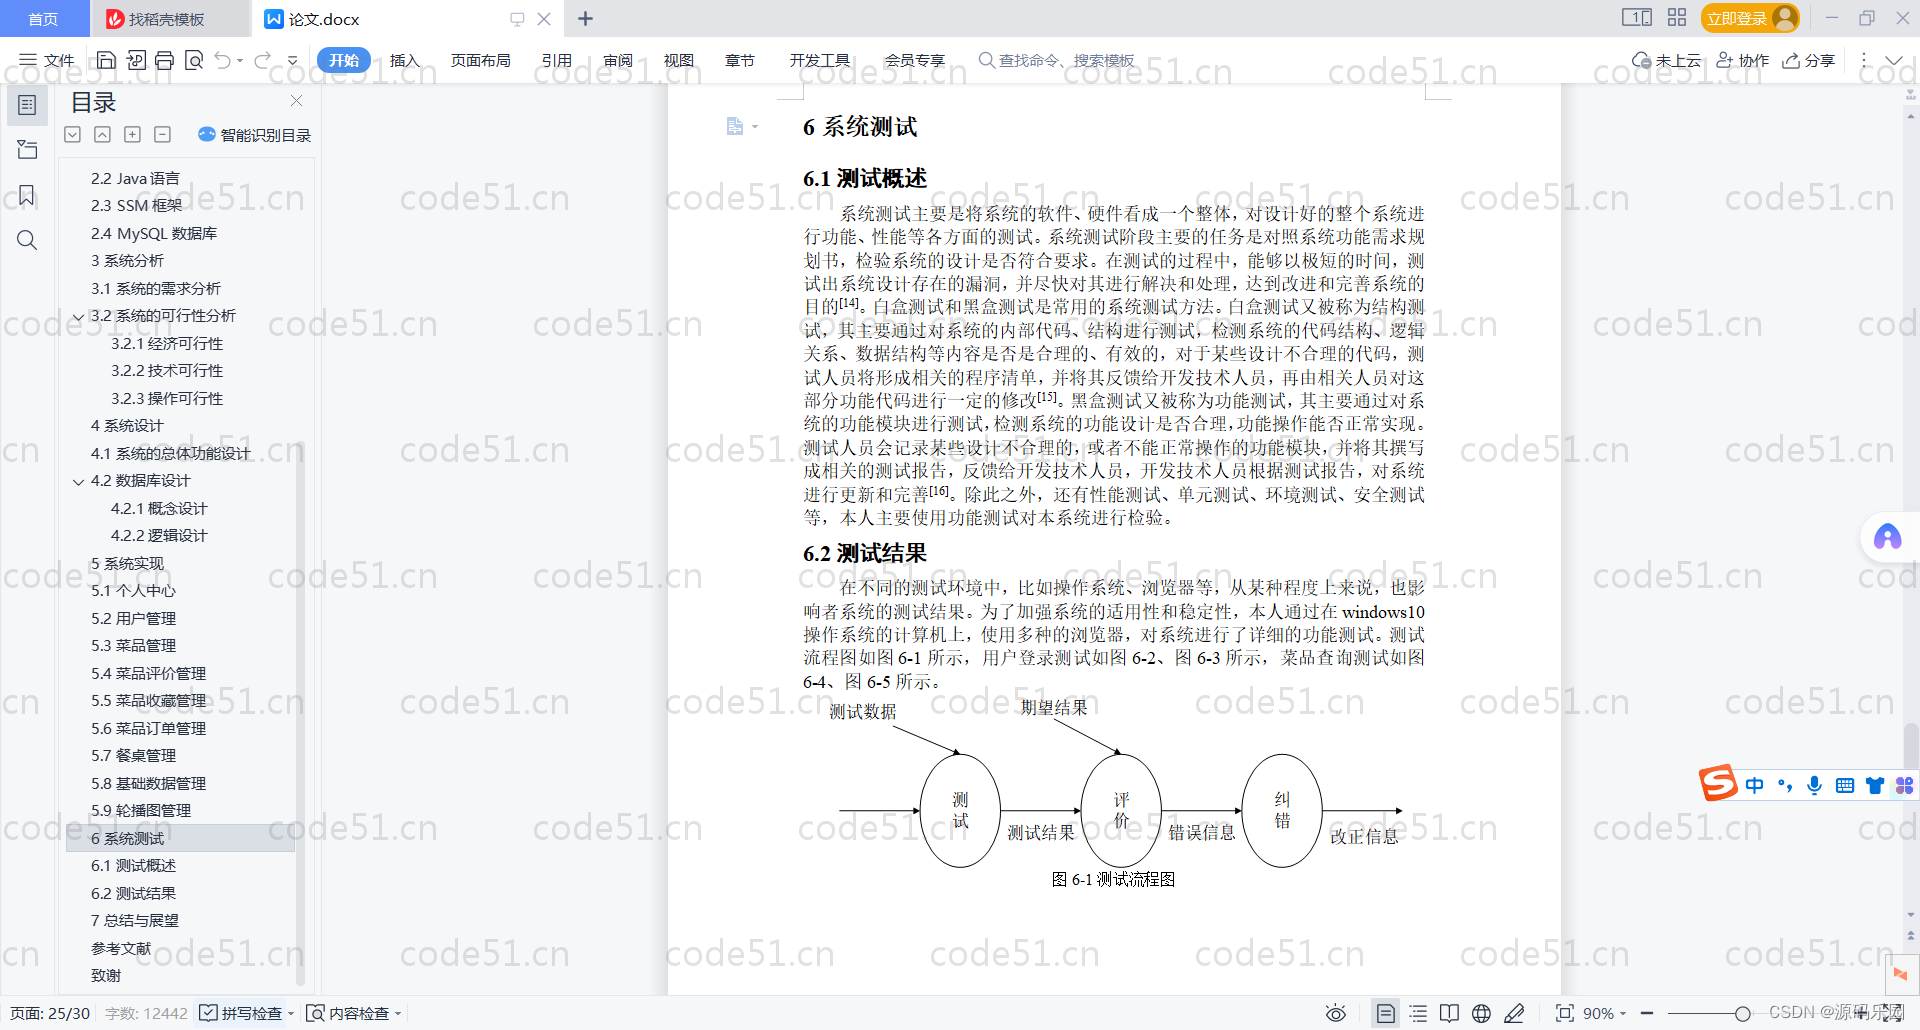This screenshot has height=1030, width=1920.
Task: Click the zoom out minus button
Action: (x=1647, y=1014)
